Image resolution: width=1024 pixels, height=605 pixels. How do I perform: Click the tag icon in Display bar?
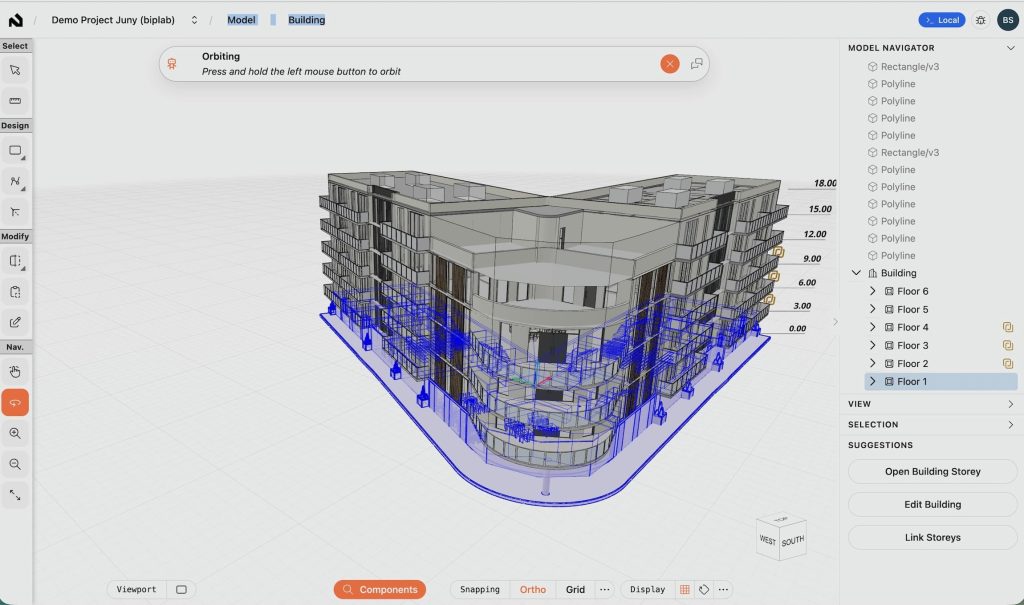click(704, 589)
